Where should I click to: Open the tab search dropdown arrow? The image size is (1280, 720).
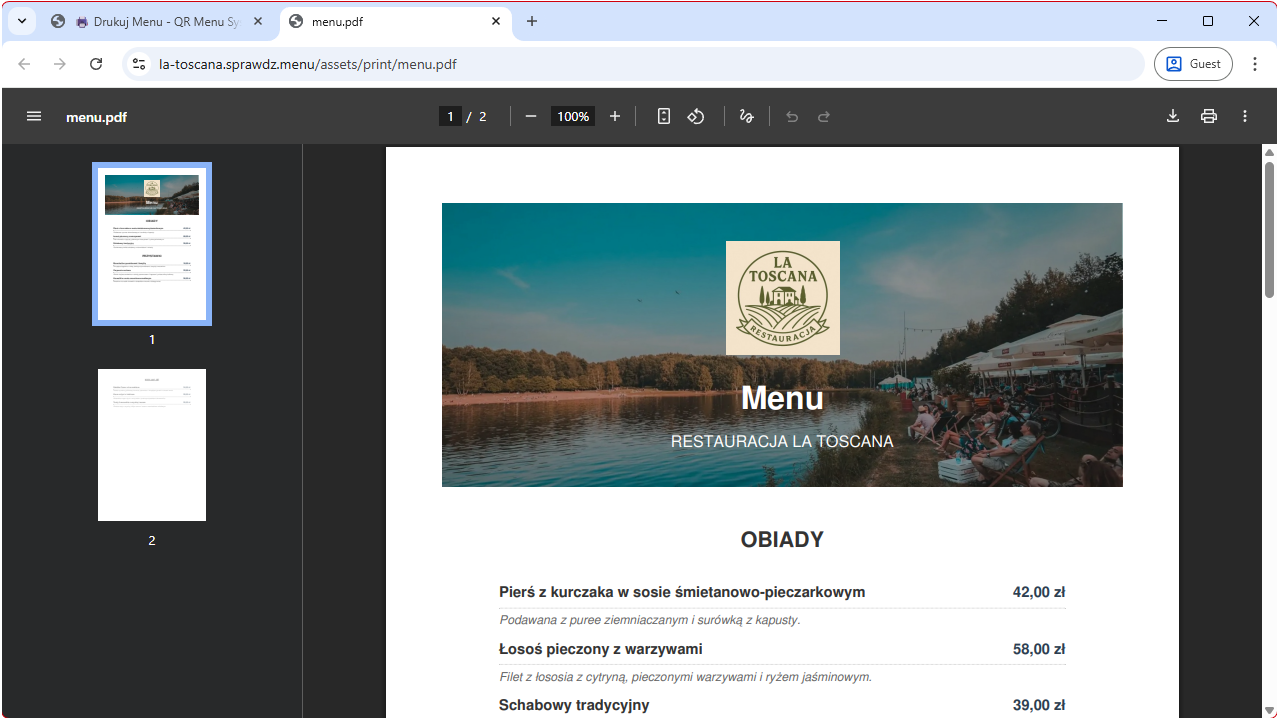click(x=21, y=20)
